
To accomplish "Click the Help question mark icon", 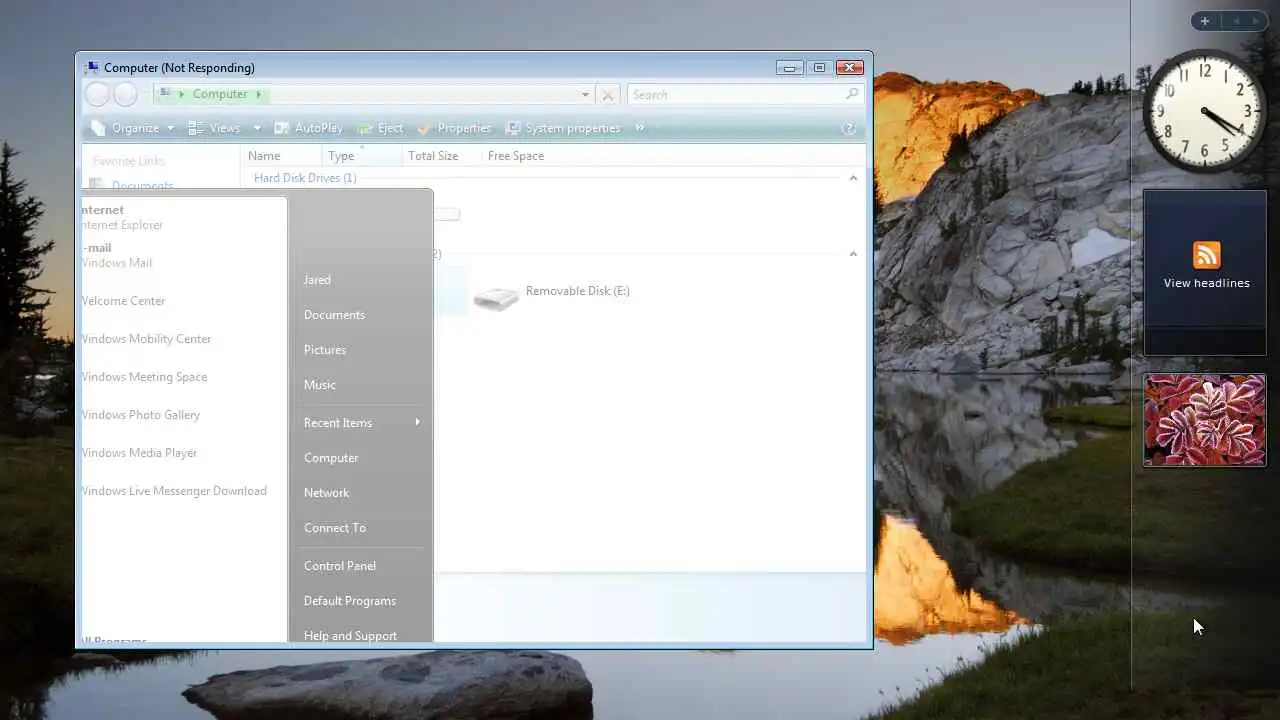I will (849, 128).
